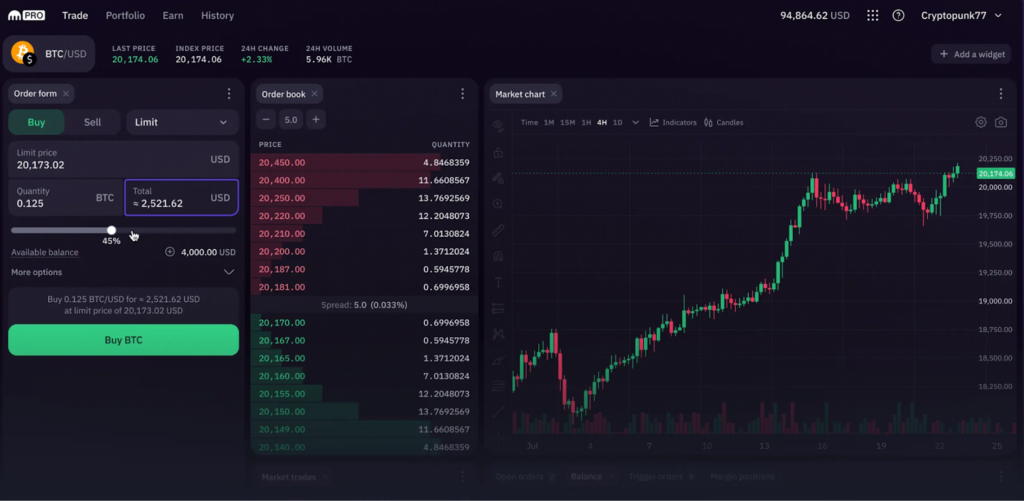Open the Indicators menu
This screenshot has width=1024, height=501.
coord(673,122)
